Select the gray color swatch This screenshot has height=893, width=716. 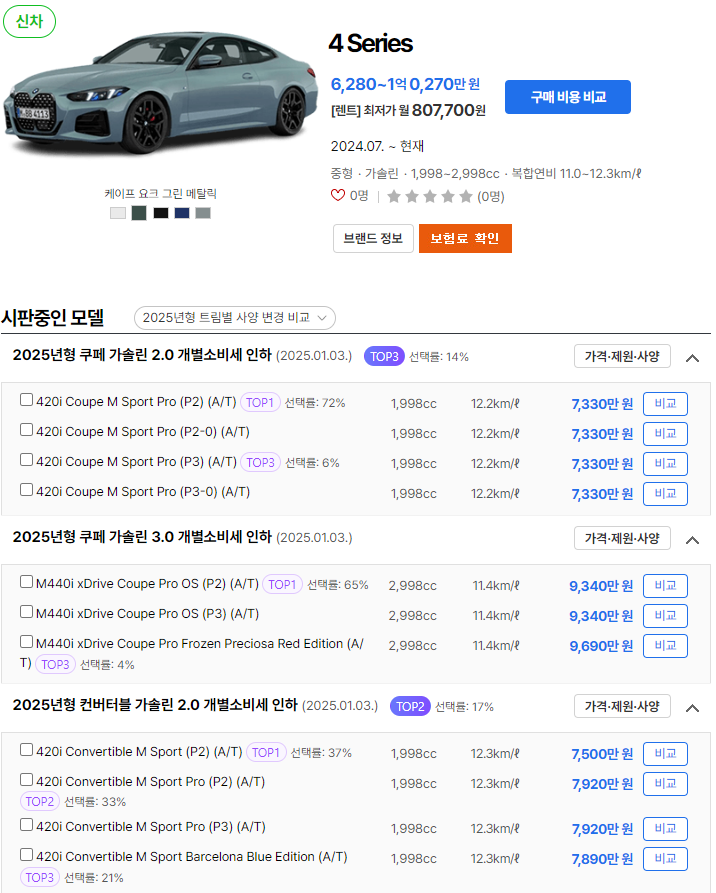point(203,213)
